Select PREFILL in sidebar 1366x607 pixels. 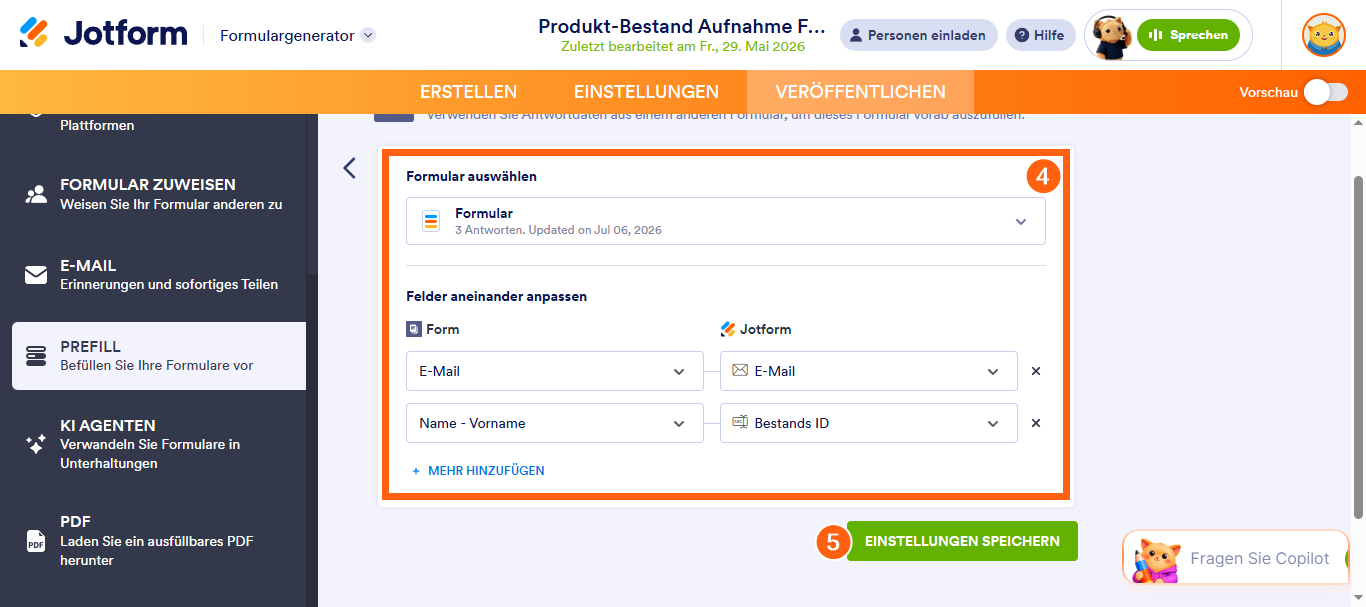(159, 356)
